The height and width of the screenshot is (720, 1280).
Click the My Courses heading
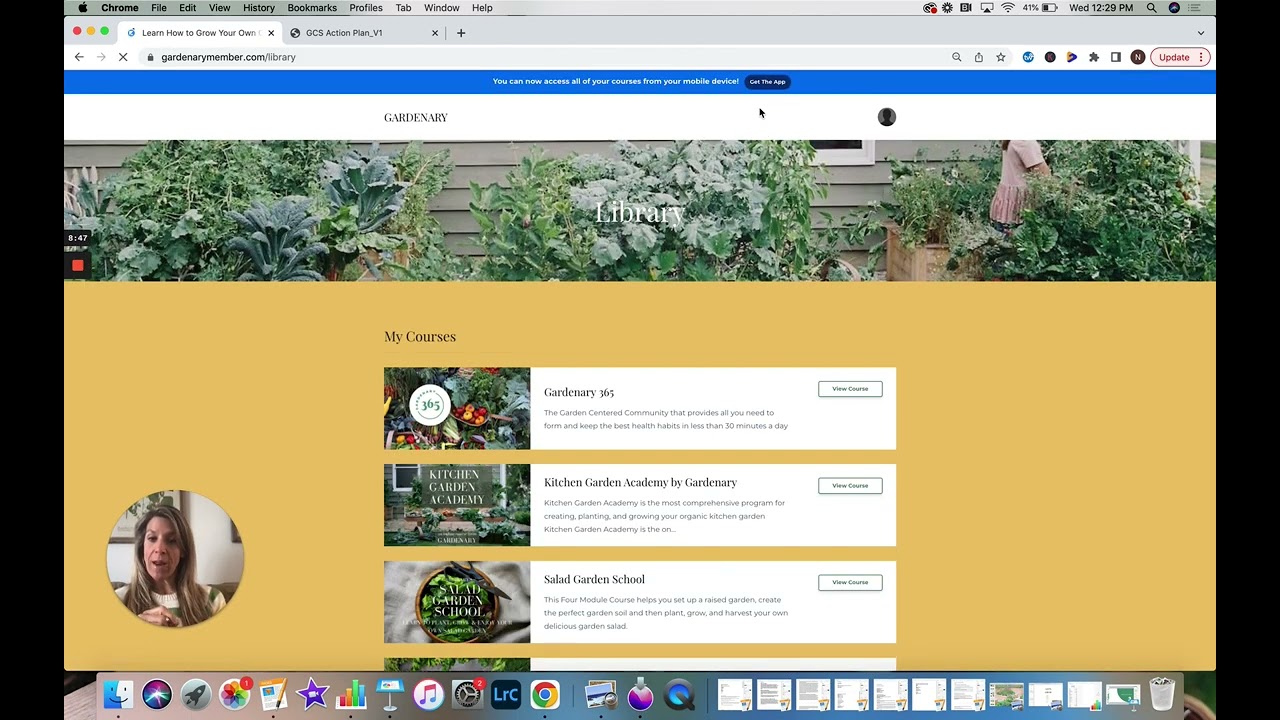click(420, 336)
